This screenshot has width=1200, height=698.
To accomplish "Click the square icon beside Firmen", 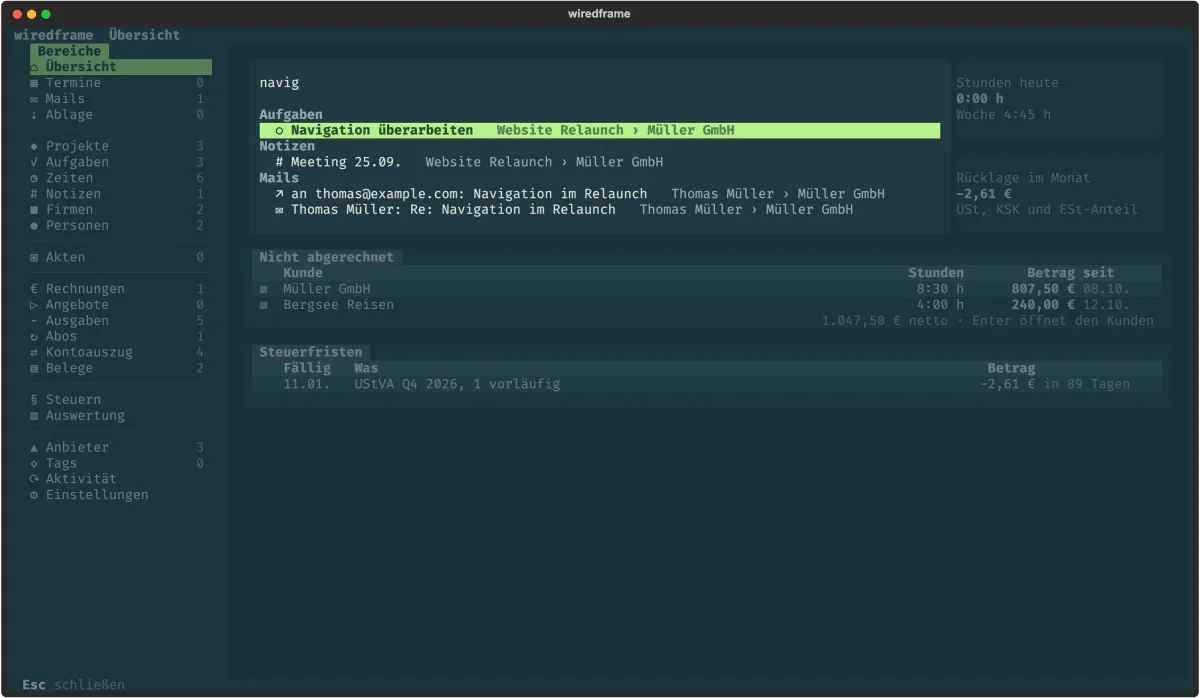I will [x=34, y=210].
